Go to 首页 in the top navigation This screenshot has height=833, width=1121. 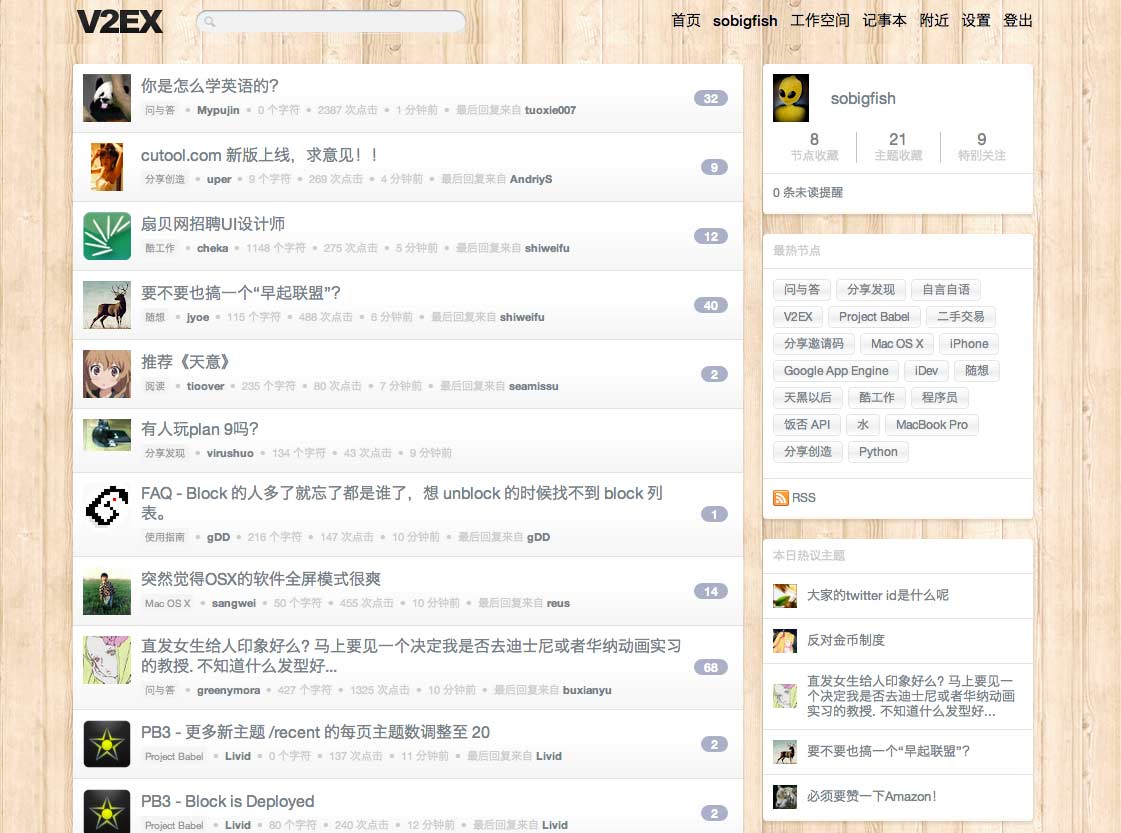coord(686,21)
